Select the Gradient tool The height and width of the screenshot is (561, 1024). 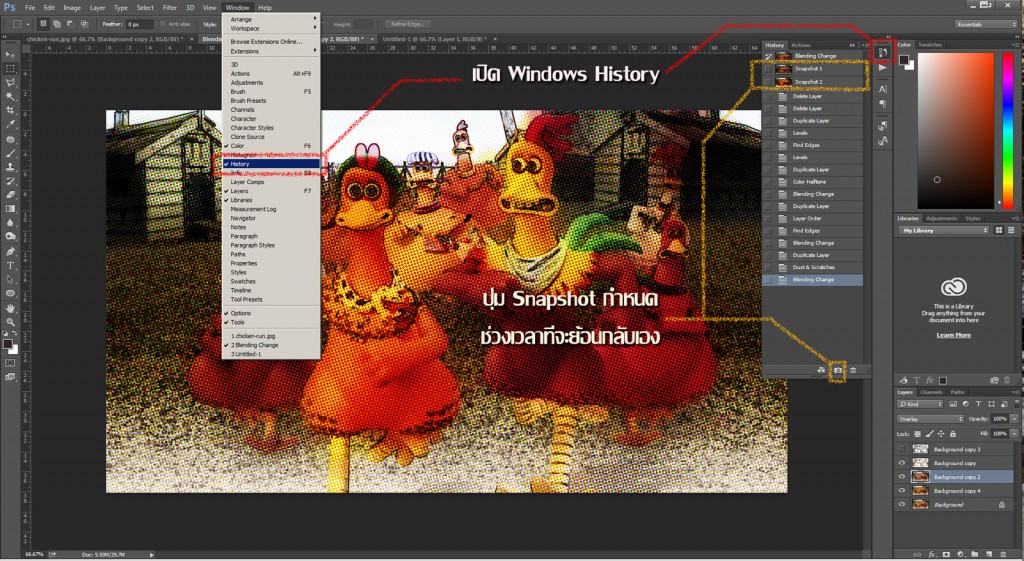[x=10, y=208]
